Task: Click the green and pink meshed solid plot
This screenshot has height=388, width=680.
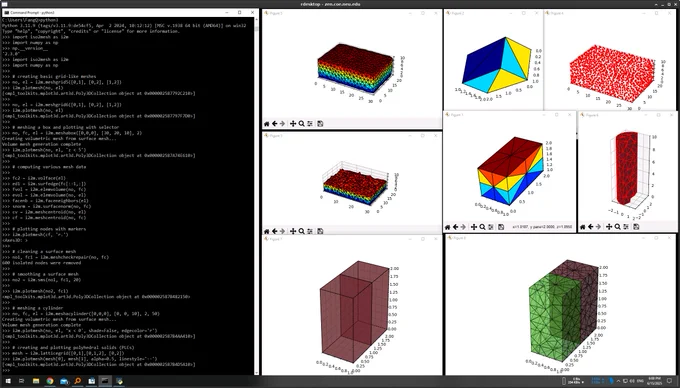Action: 563,311
